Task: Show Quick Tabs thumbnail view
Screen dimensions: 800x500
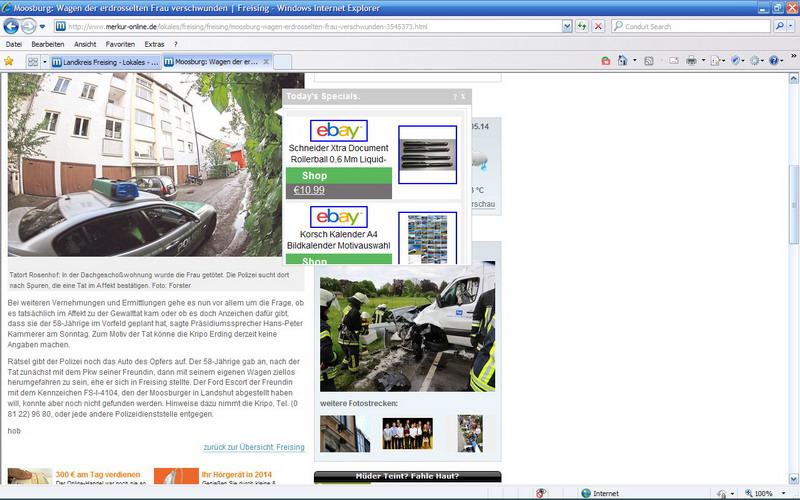Action: pos(33,62)
